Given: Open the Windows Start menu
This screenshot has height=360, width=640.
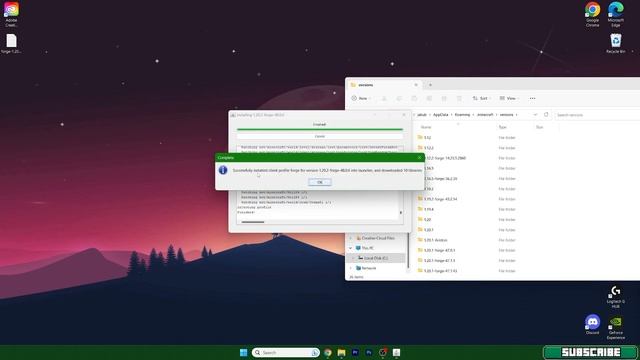Looking at the screenshot, I should click(x=244, y=352).
